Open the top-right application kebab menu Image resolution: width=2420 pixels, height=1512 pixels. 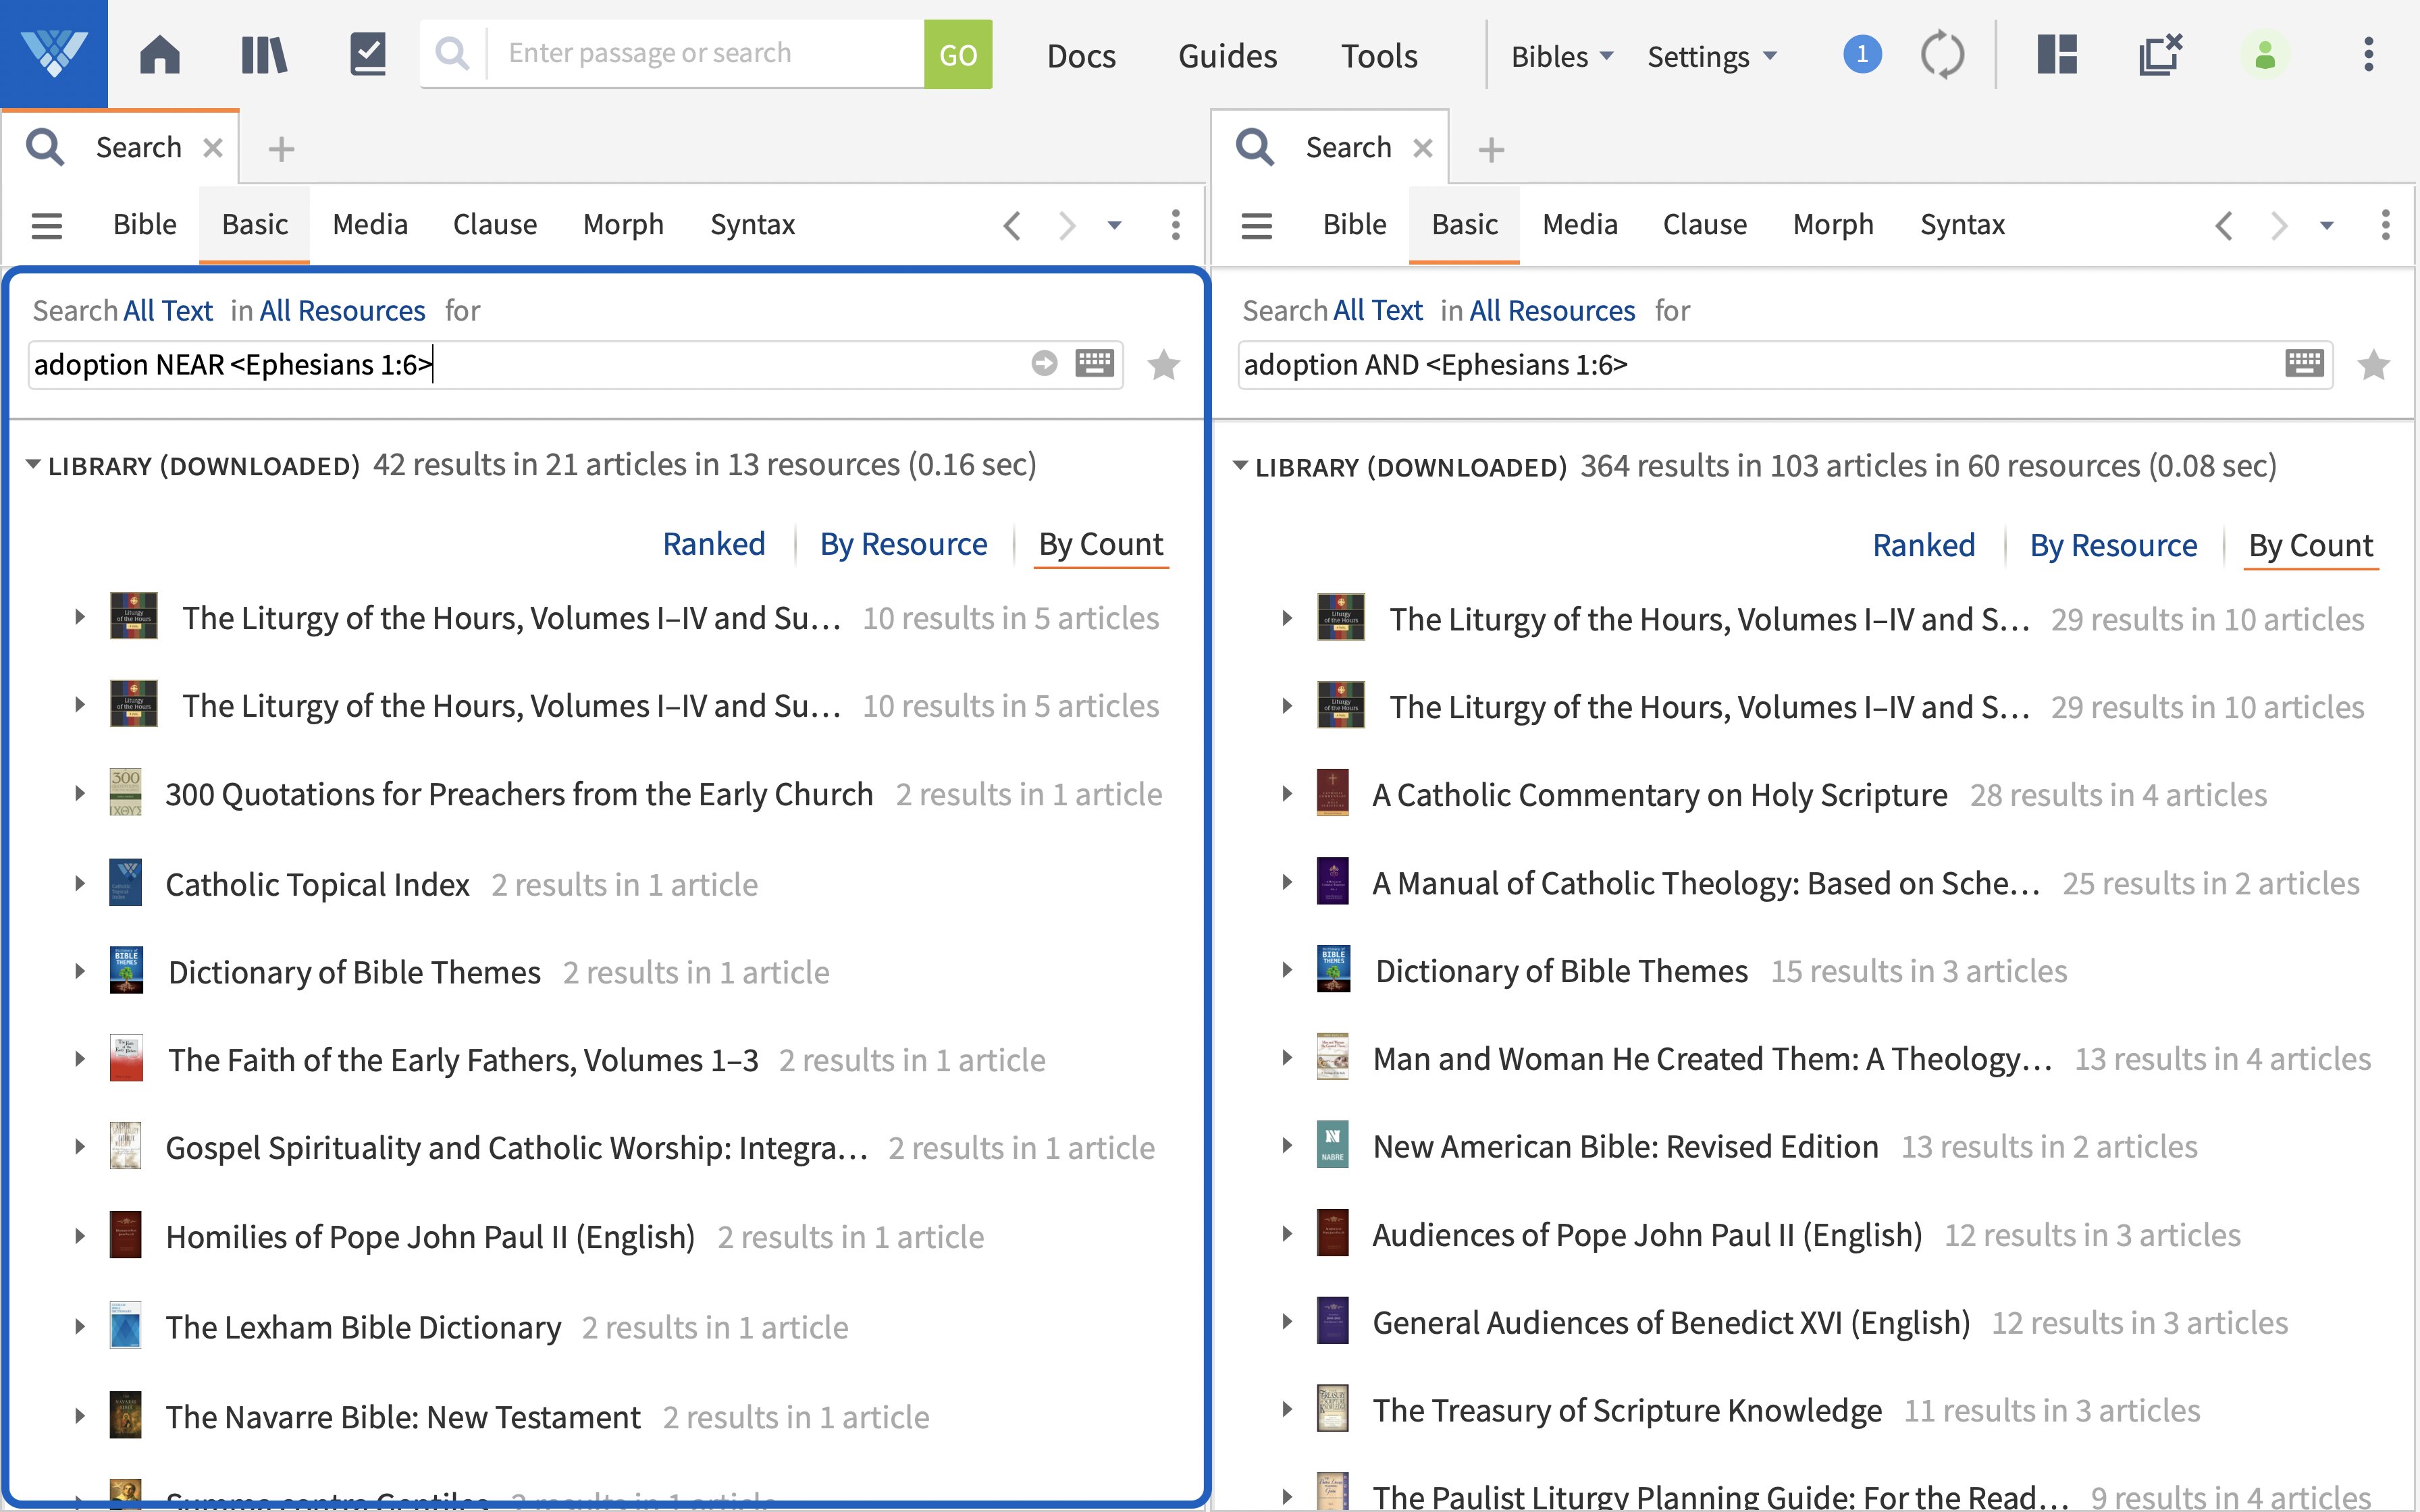[x=2368, y=54]
